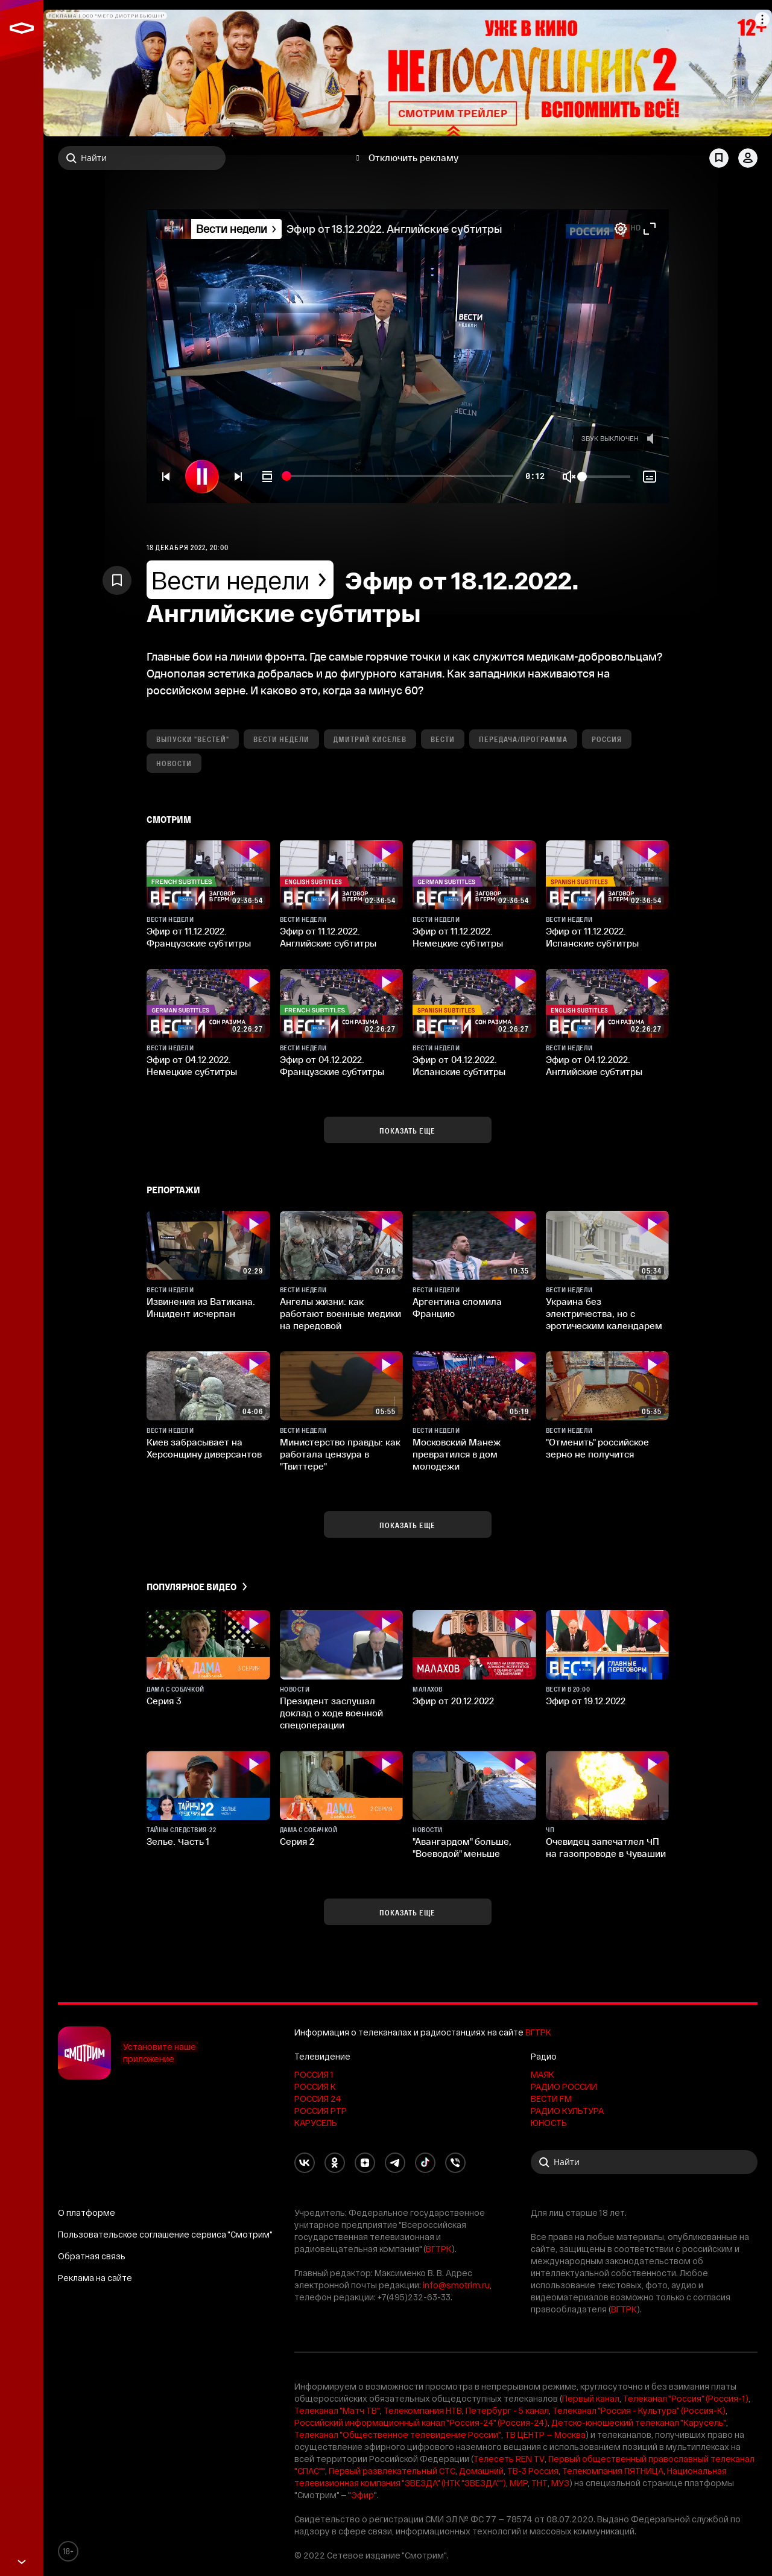Open 11.12.2022 French subtitles episode thumbnail
The height and width of the screenshot is (2576, 772).
point(208,875)
